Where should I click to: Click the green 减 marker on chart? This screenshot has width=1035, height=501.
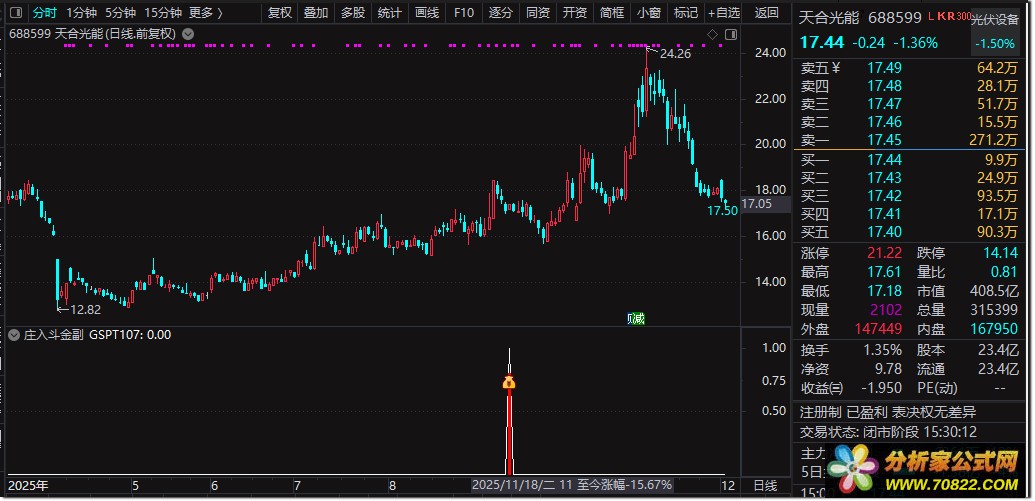(636, 319)
